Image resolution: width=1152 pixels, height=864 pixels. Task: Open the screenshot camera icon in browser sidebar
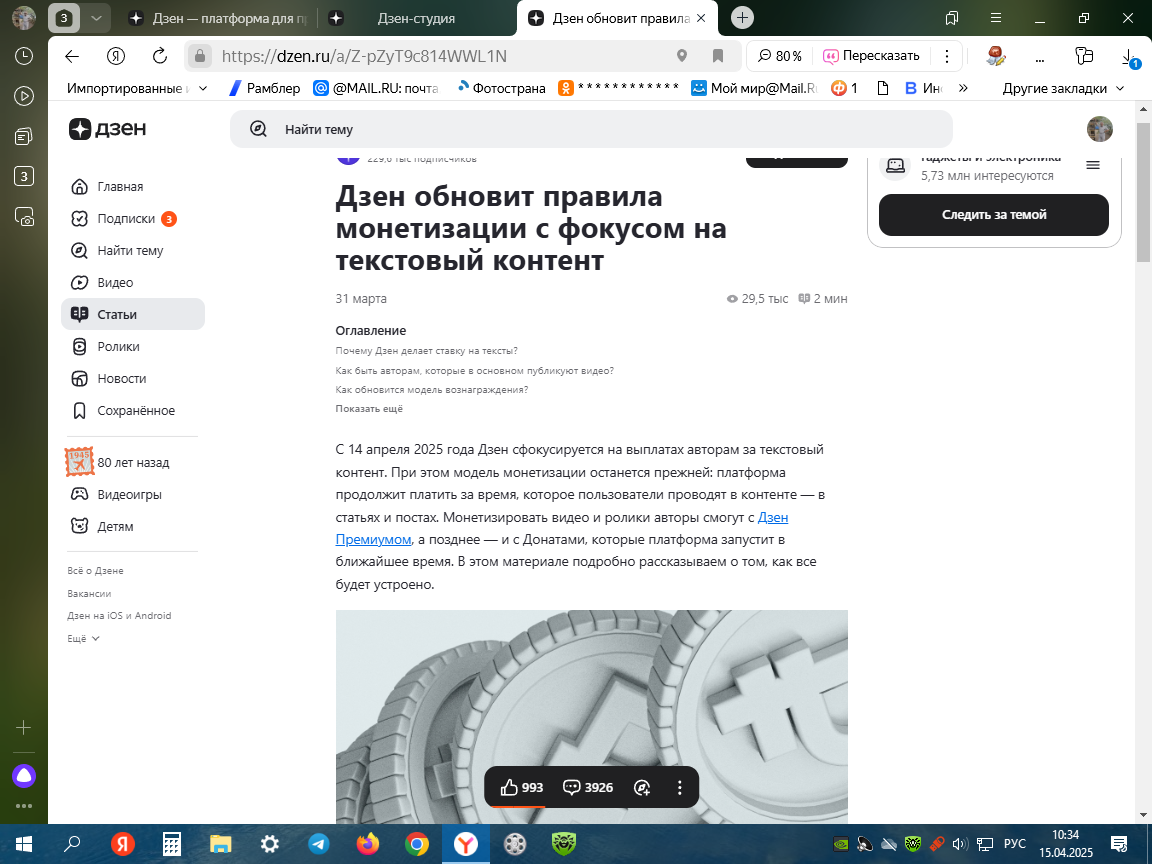24,217
